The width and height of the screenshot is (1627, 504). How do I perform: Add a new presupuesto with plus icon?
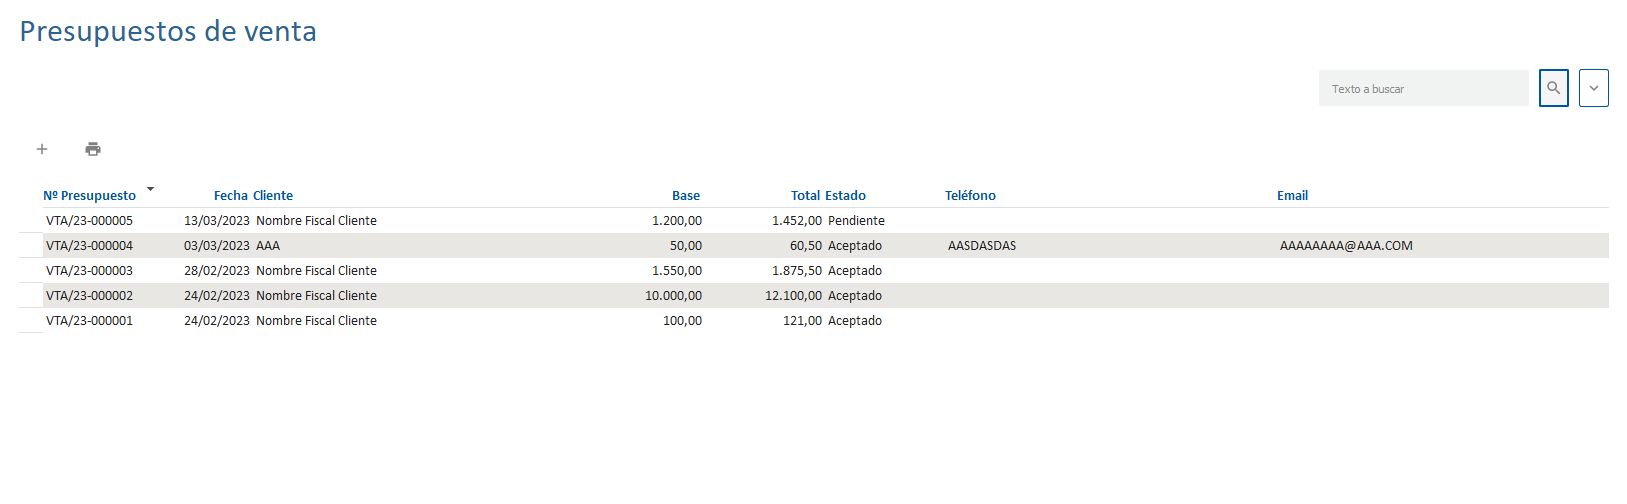(42, 149)
